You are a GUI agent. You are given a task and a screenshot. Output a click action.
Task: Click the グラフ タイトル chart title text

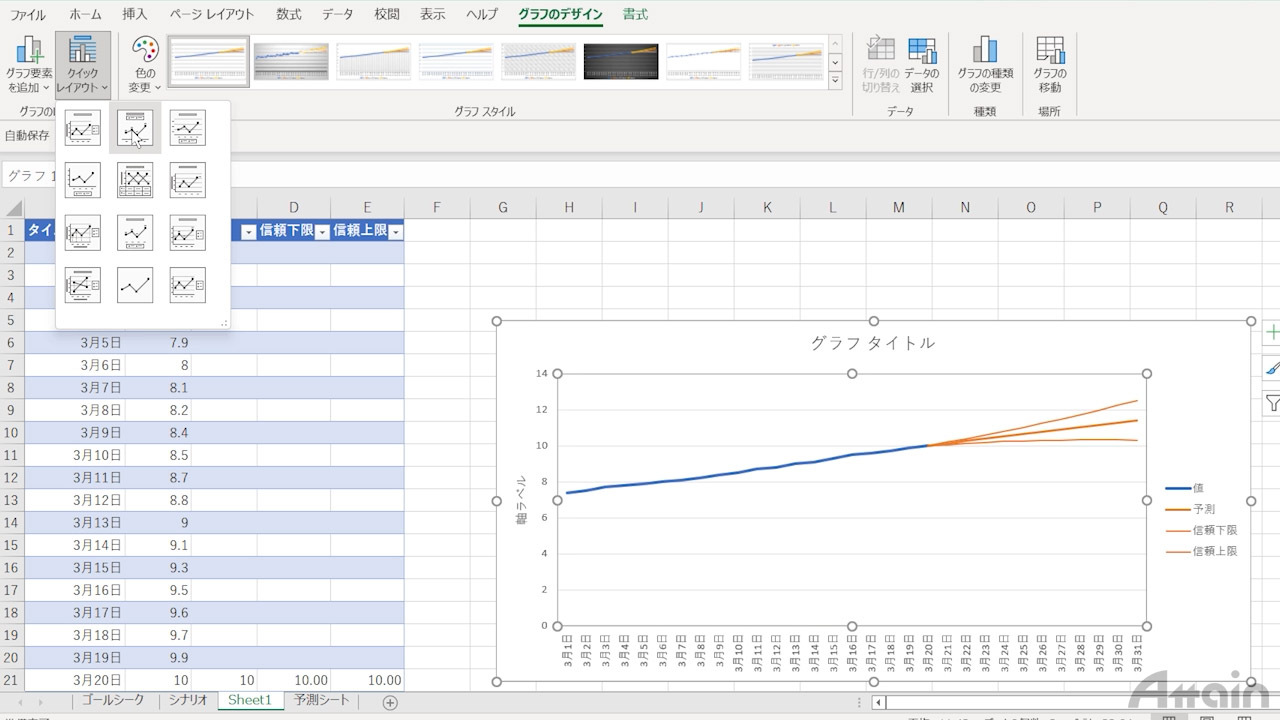872,343
